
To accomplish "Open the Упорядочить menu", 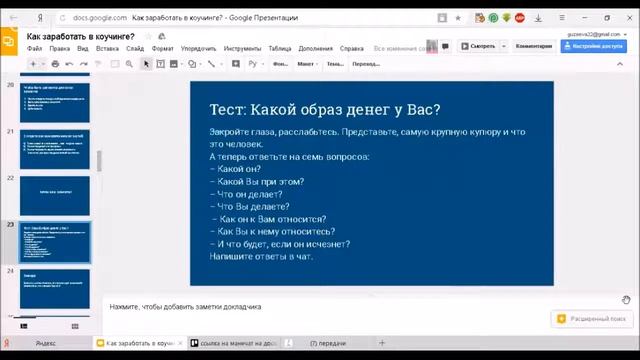I will tap(198, 49).
